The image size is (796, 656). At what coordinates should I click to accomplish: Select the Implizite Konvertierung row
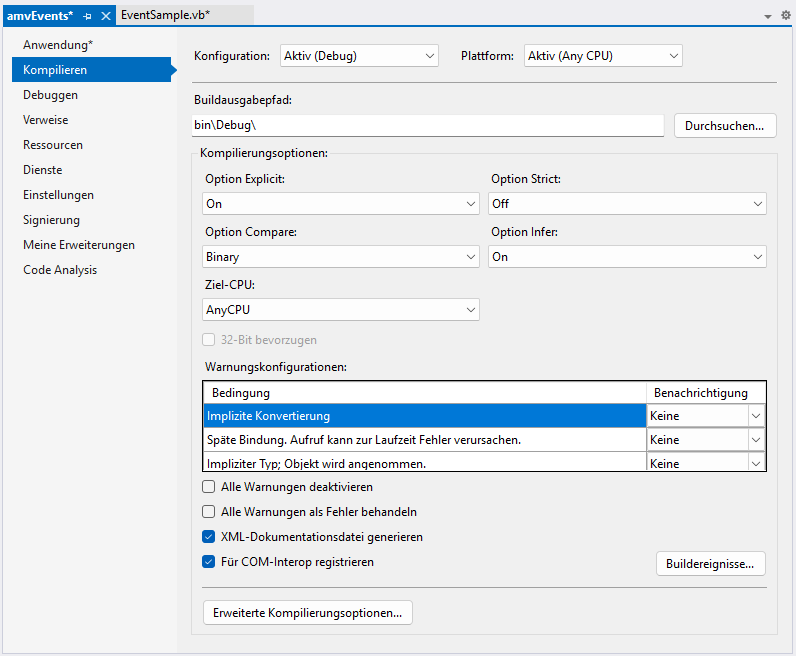point(424,416)
